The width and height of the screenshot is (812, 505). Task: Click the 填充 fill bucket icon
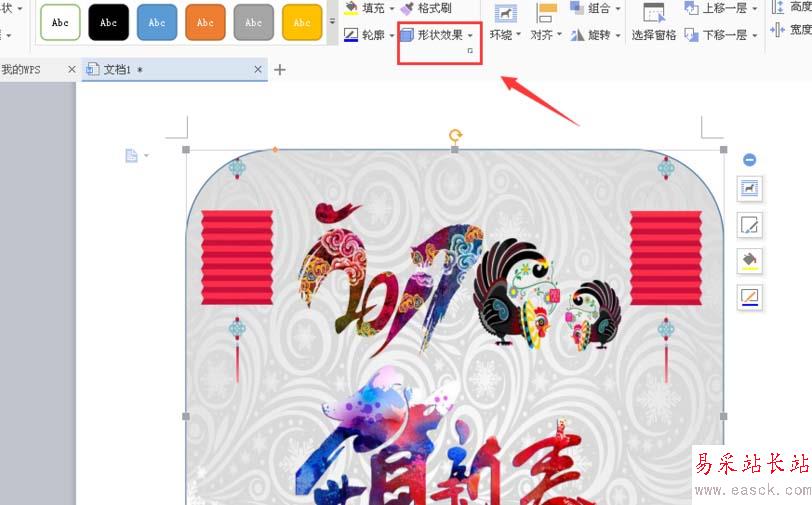coord(352,8)
